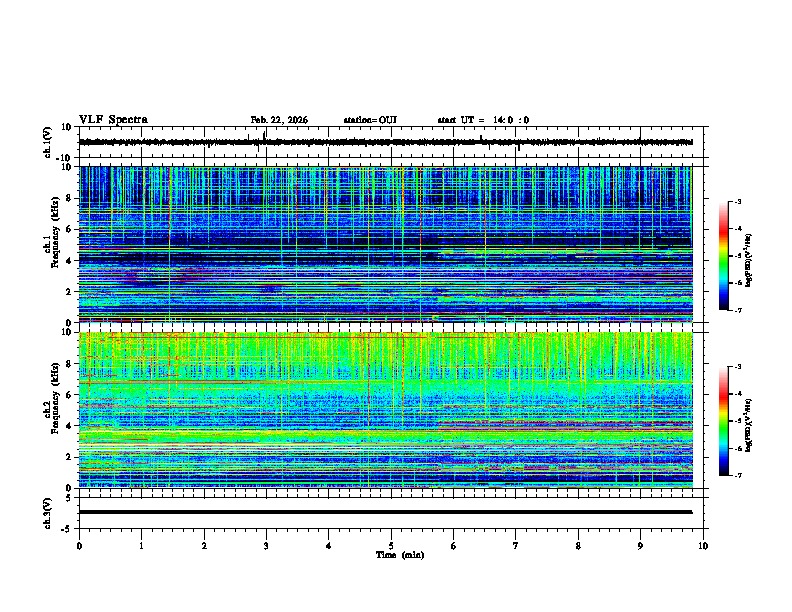This screenshot has width=792, height=612.
Task: Click the time axis tick label "1"
Action: 141,546
